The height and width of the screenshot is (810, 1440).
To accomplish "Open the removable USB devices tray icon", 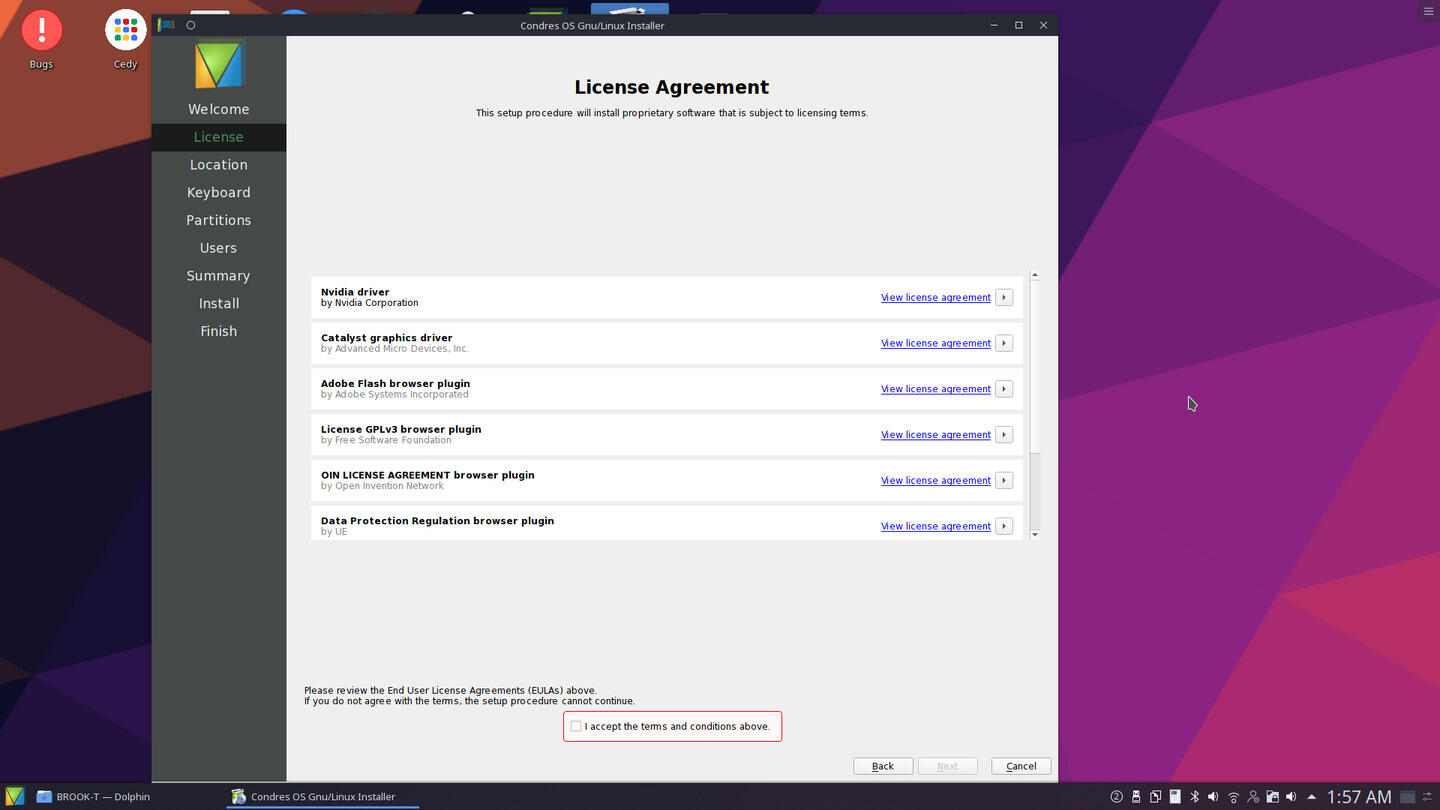I will 1136,797.
